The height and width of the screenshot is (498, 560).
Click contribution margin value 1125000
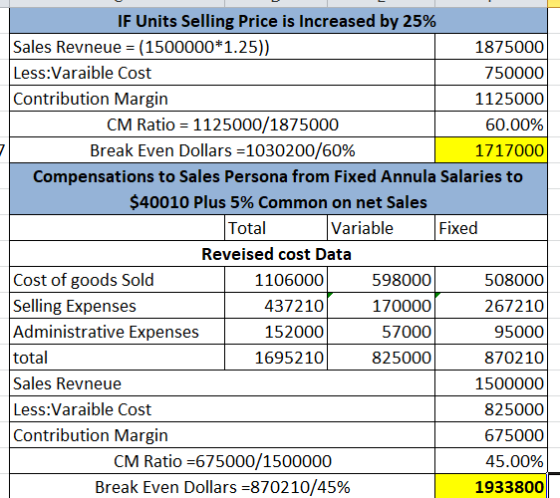pos(491,99)
